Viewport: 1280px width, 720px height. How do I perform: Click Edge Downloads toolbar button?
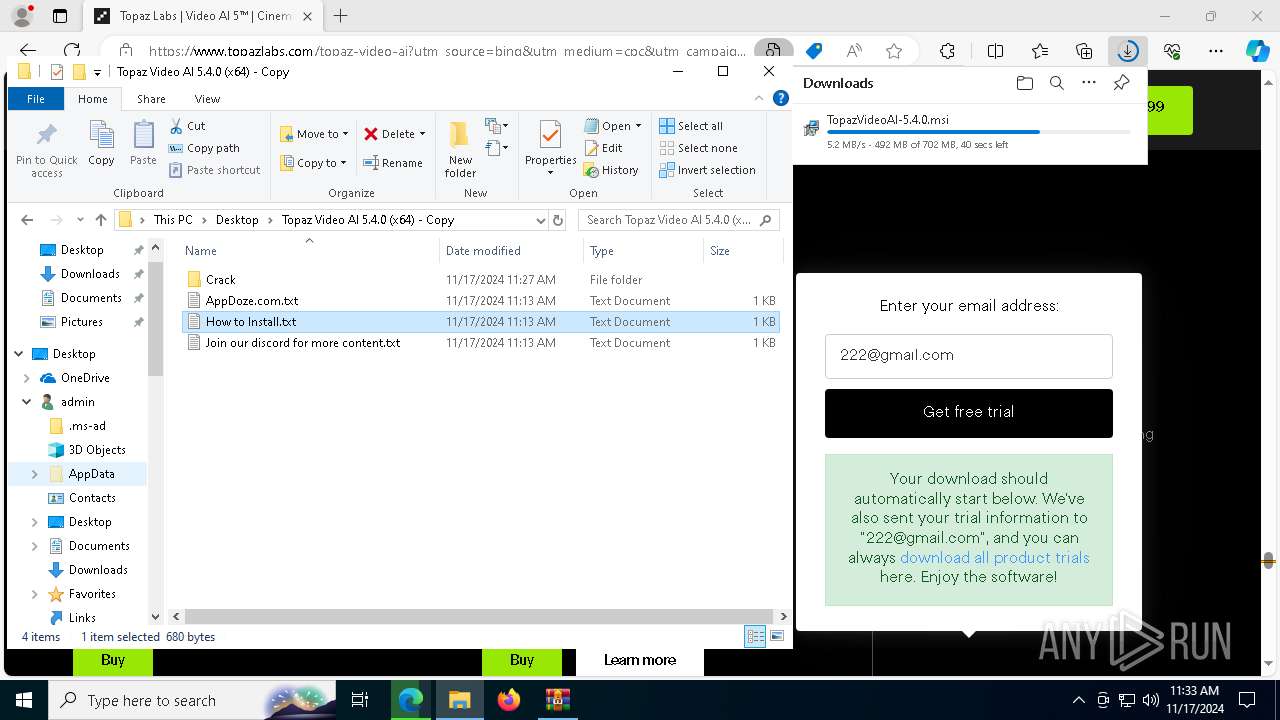coord(1127,51)
